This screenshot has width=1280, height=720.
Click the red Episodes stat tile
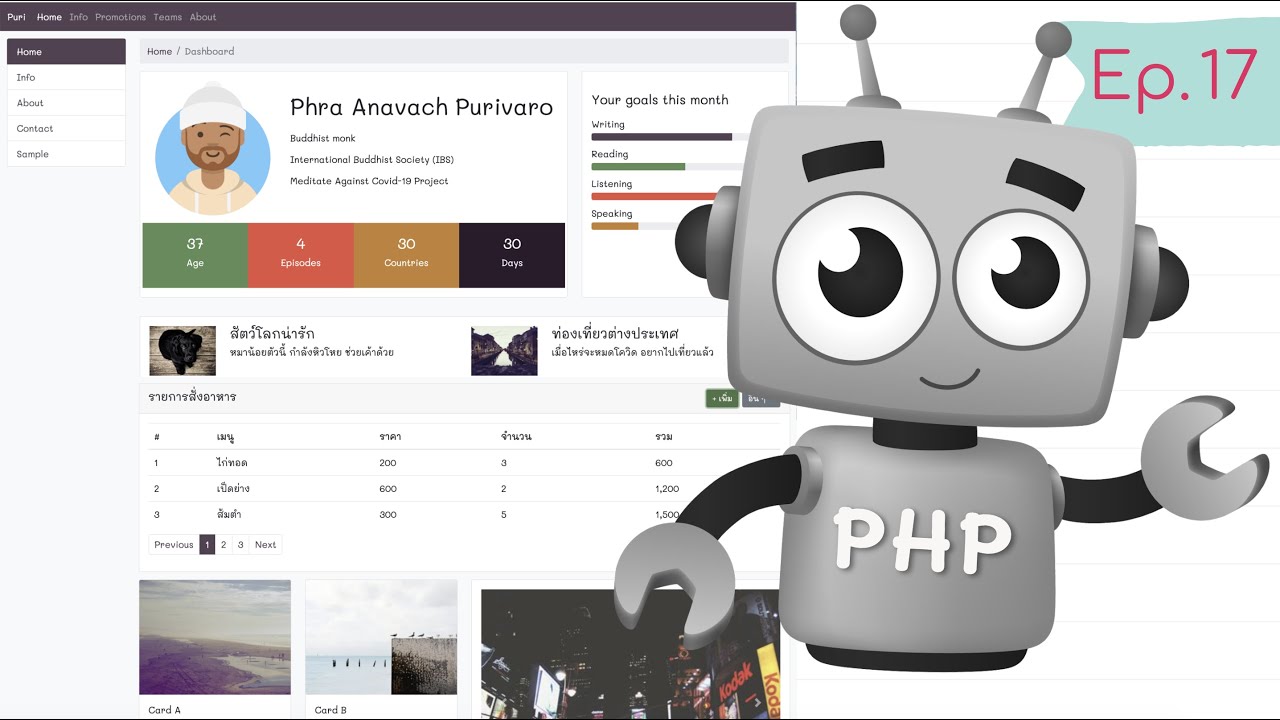(300, 255)
